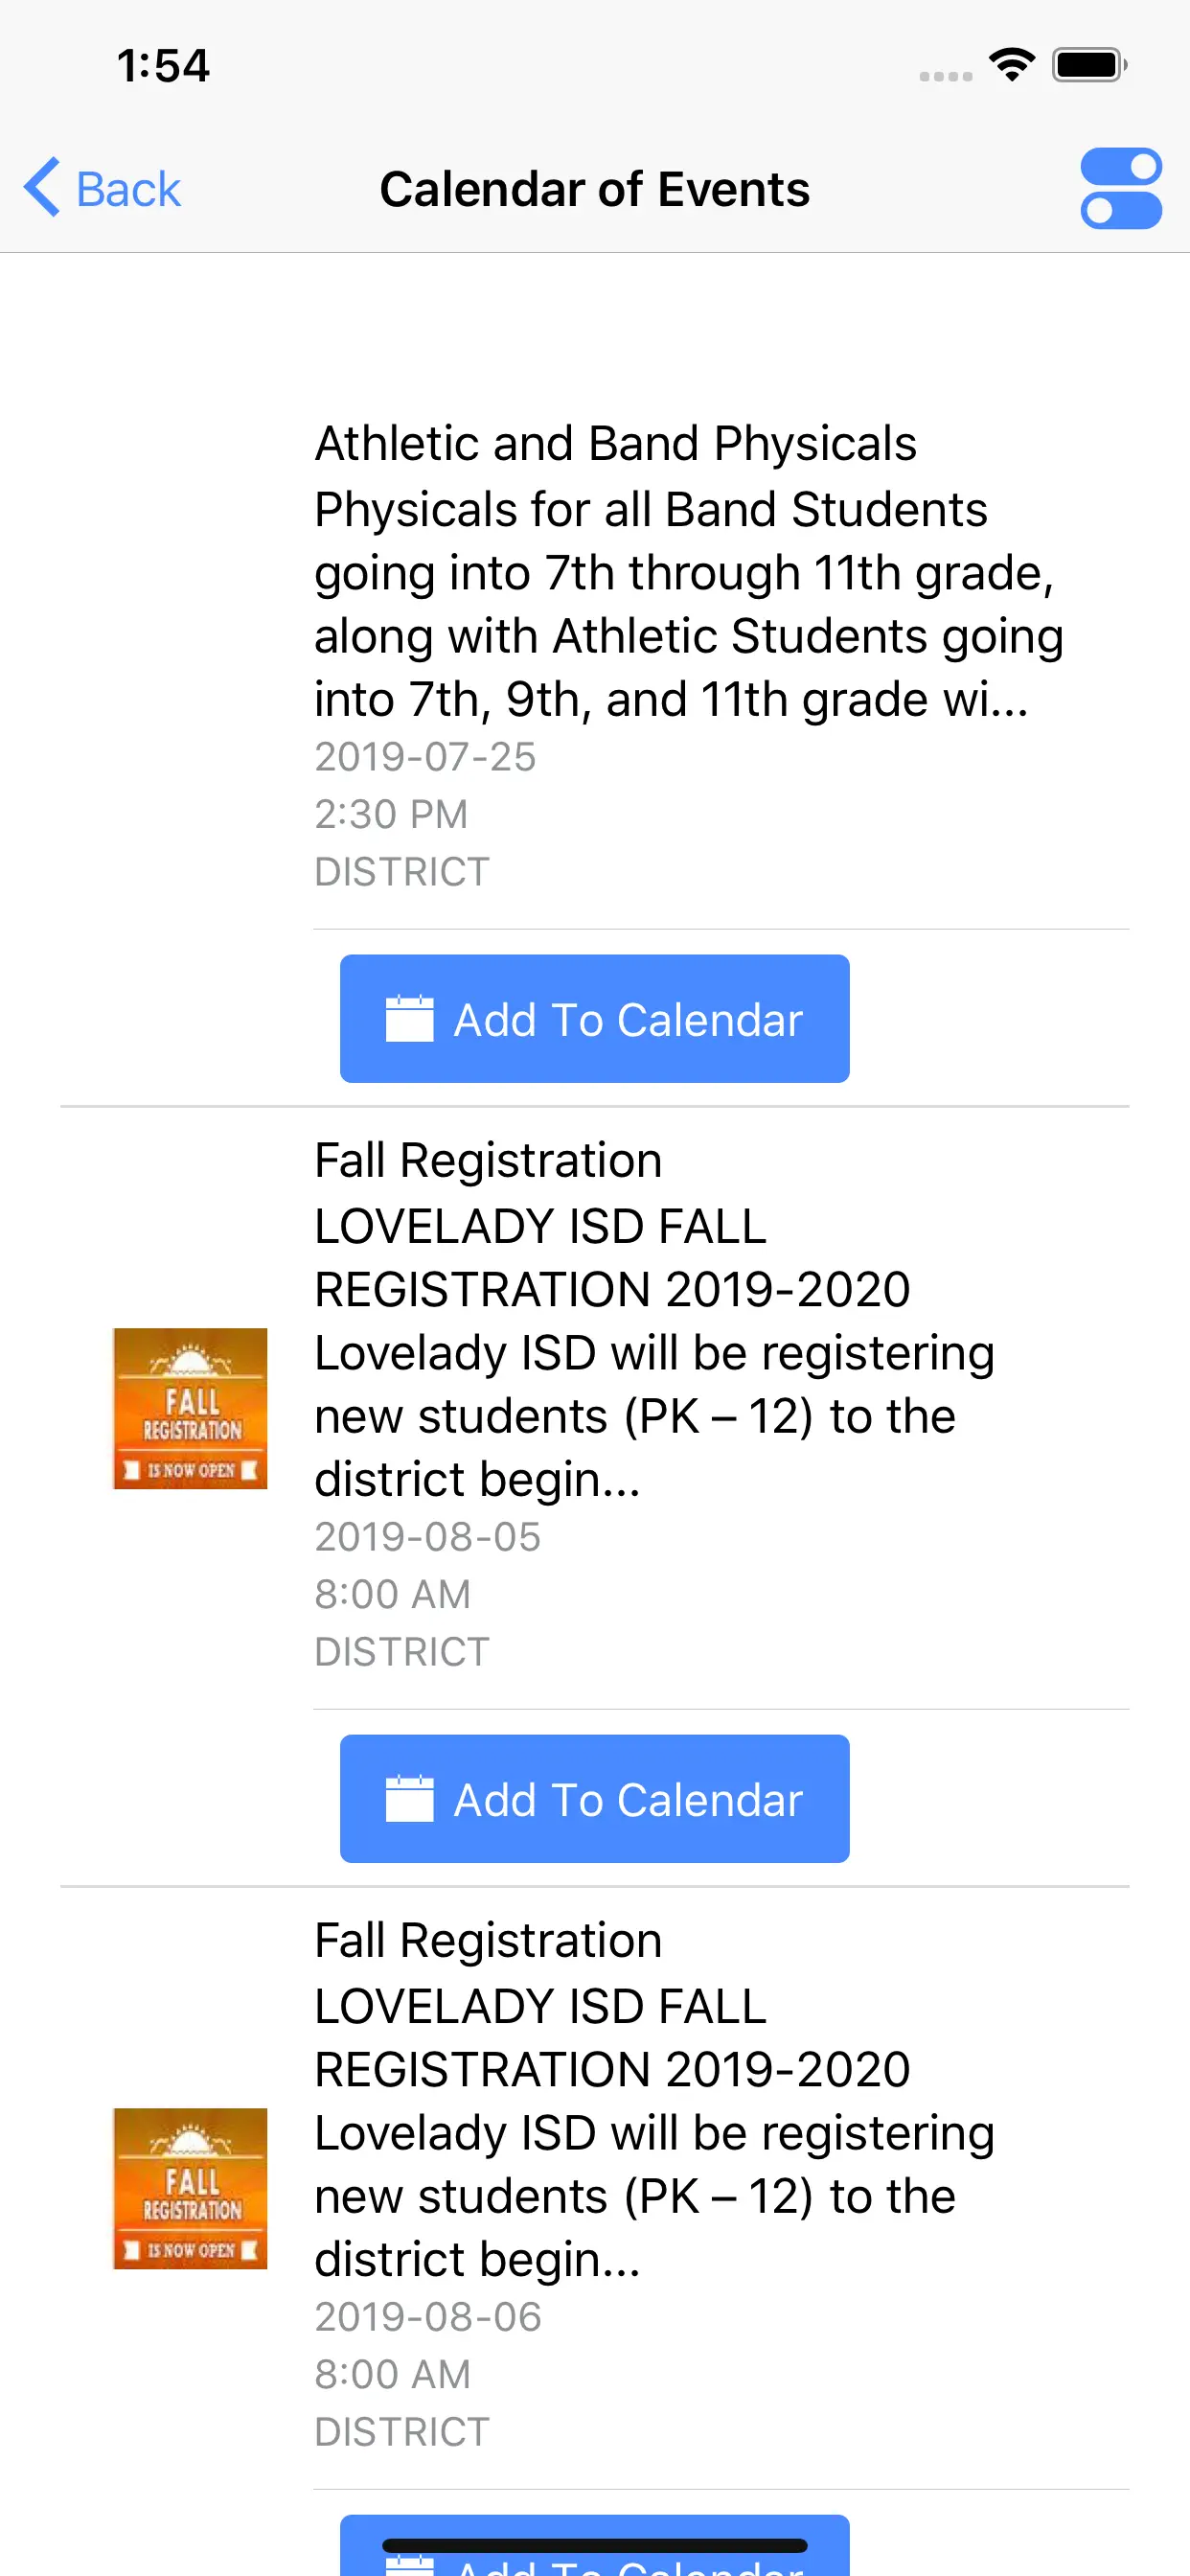Click calendar icon for Athletic and Band Physicals

[409, 1019]
